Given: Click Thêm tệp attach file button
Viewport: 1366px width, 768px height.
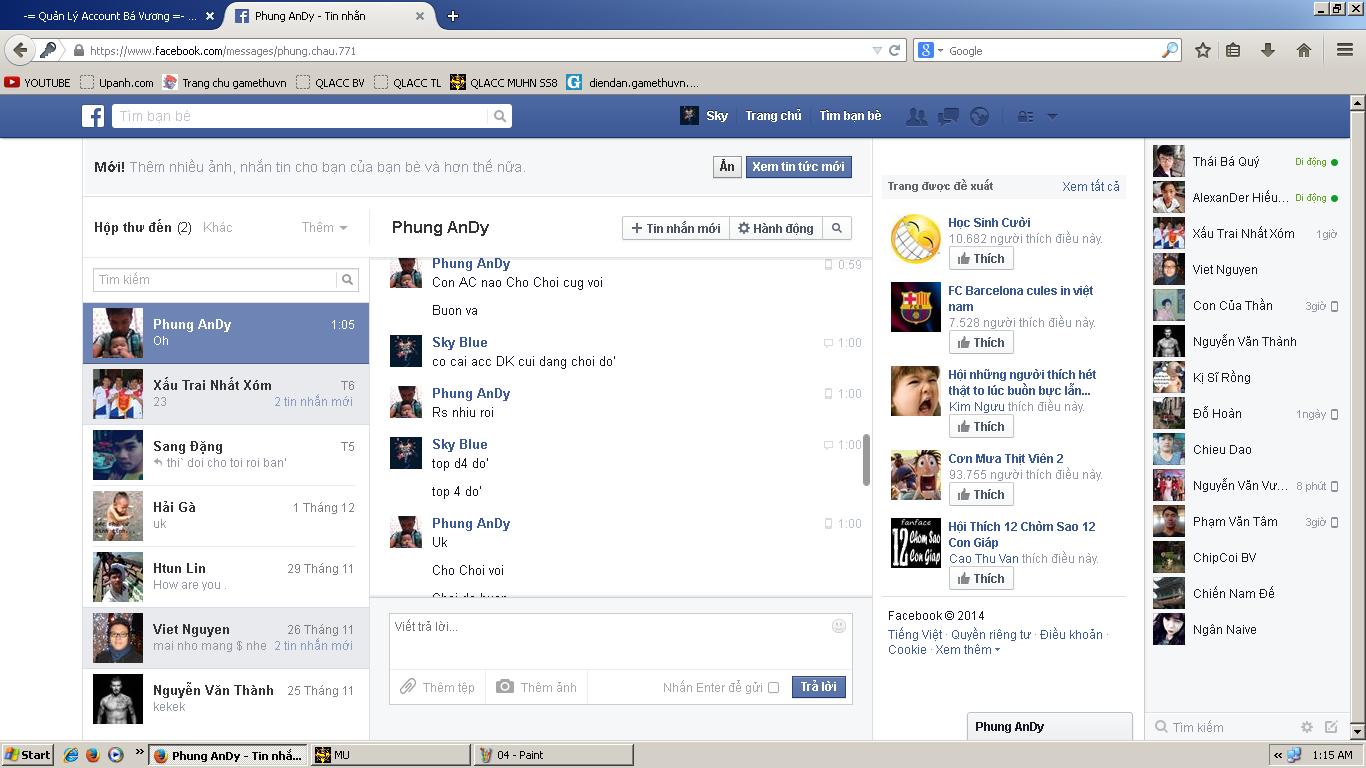Looking at the screenshot, I should (x=438, y=687).
